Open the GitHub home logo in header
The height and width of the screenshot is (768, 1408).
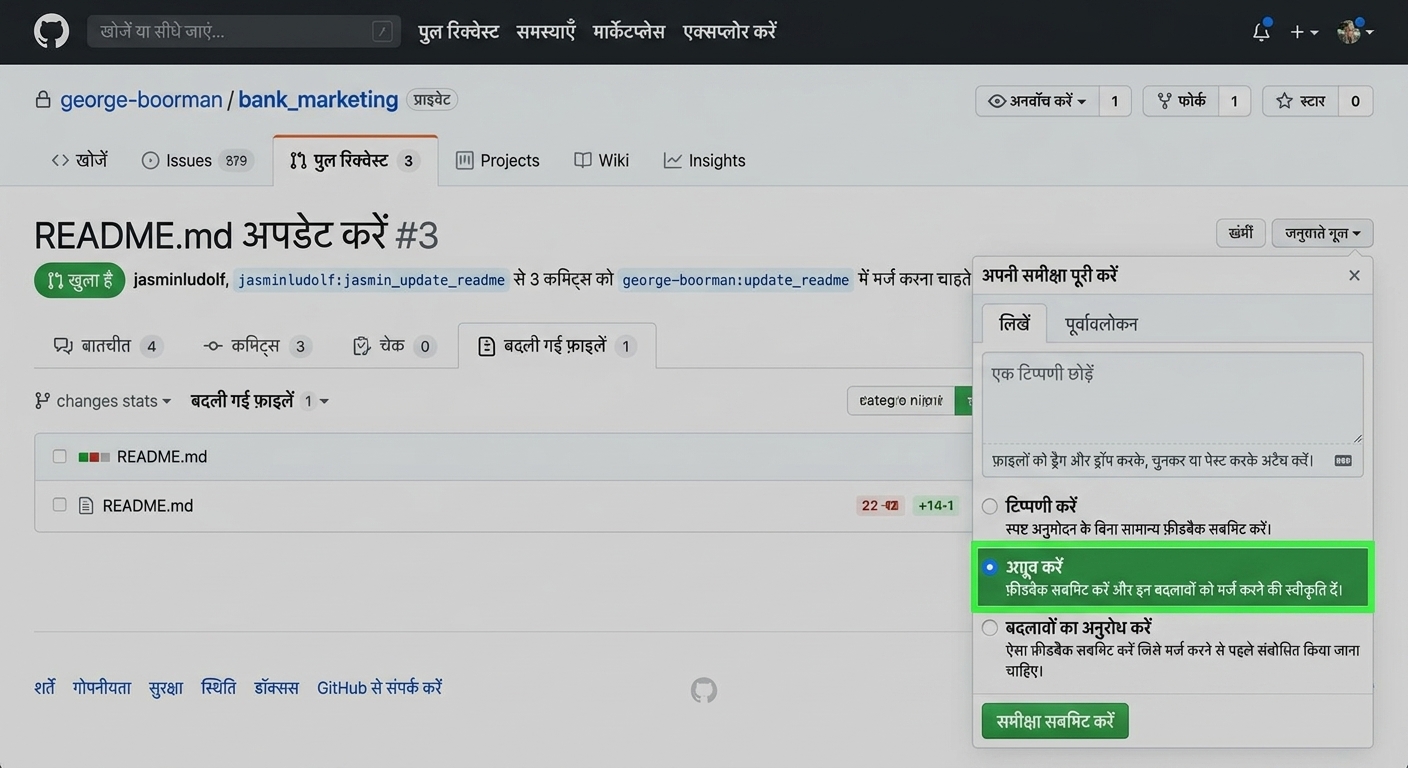coord(52,32)
